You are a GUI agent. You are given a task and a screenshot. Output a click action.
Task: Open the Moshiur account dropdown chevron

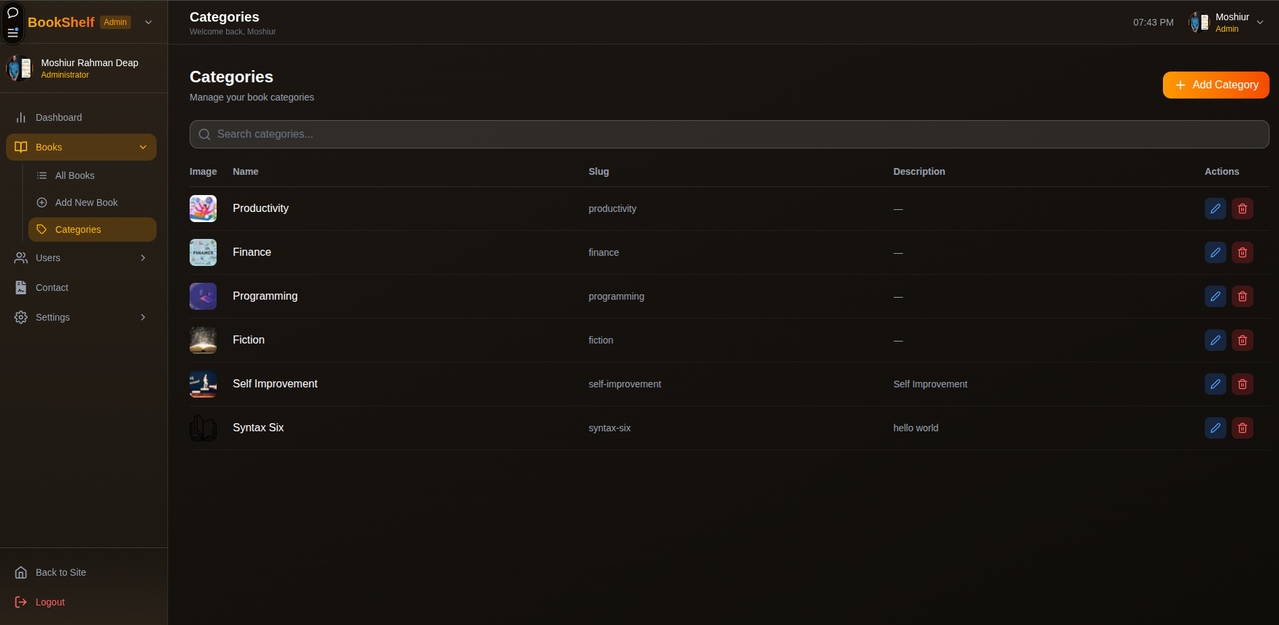1260,22
